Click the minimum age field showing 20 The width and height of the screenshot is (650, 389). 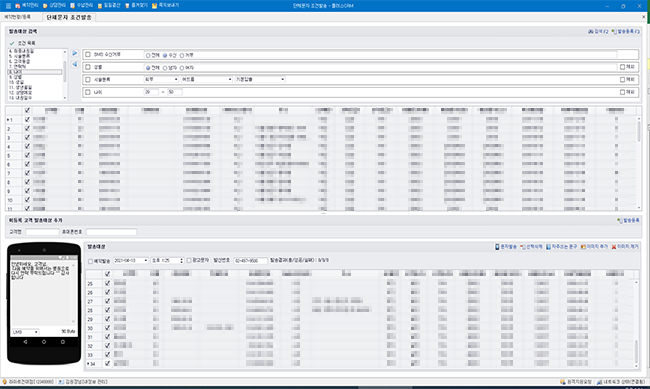(151, 92)
